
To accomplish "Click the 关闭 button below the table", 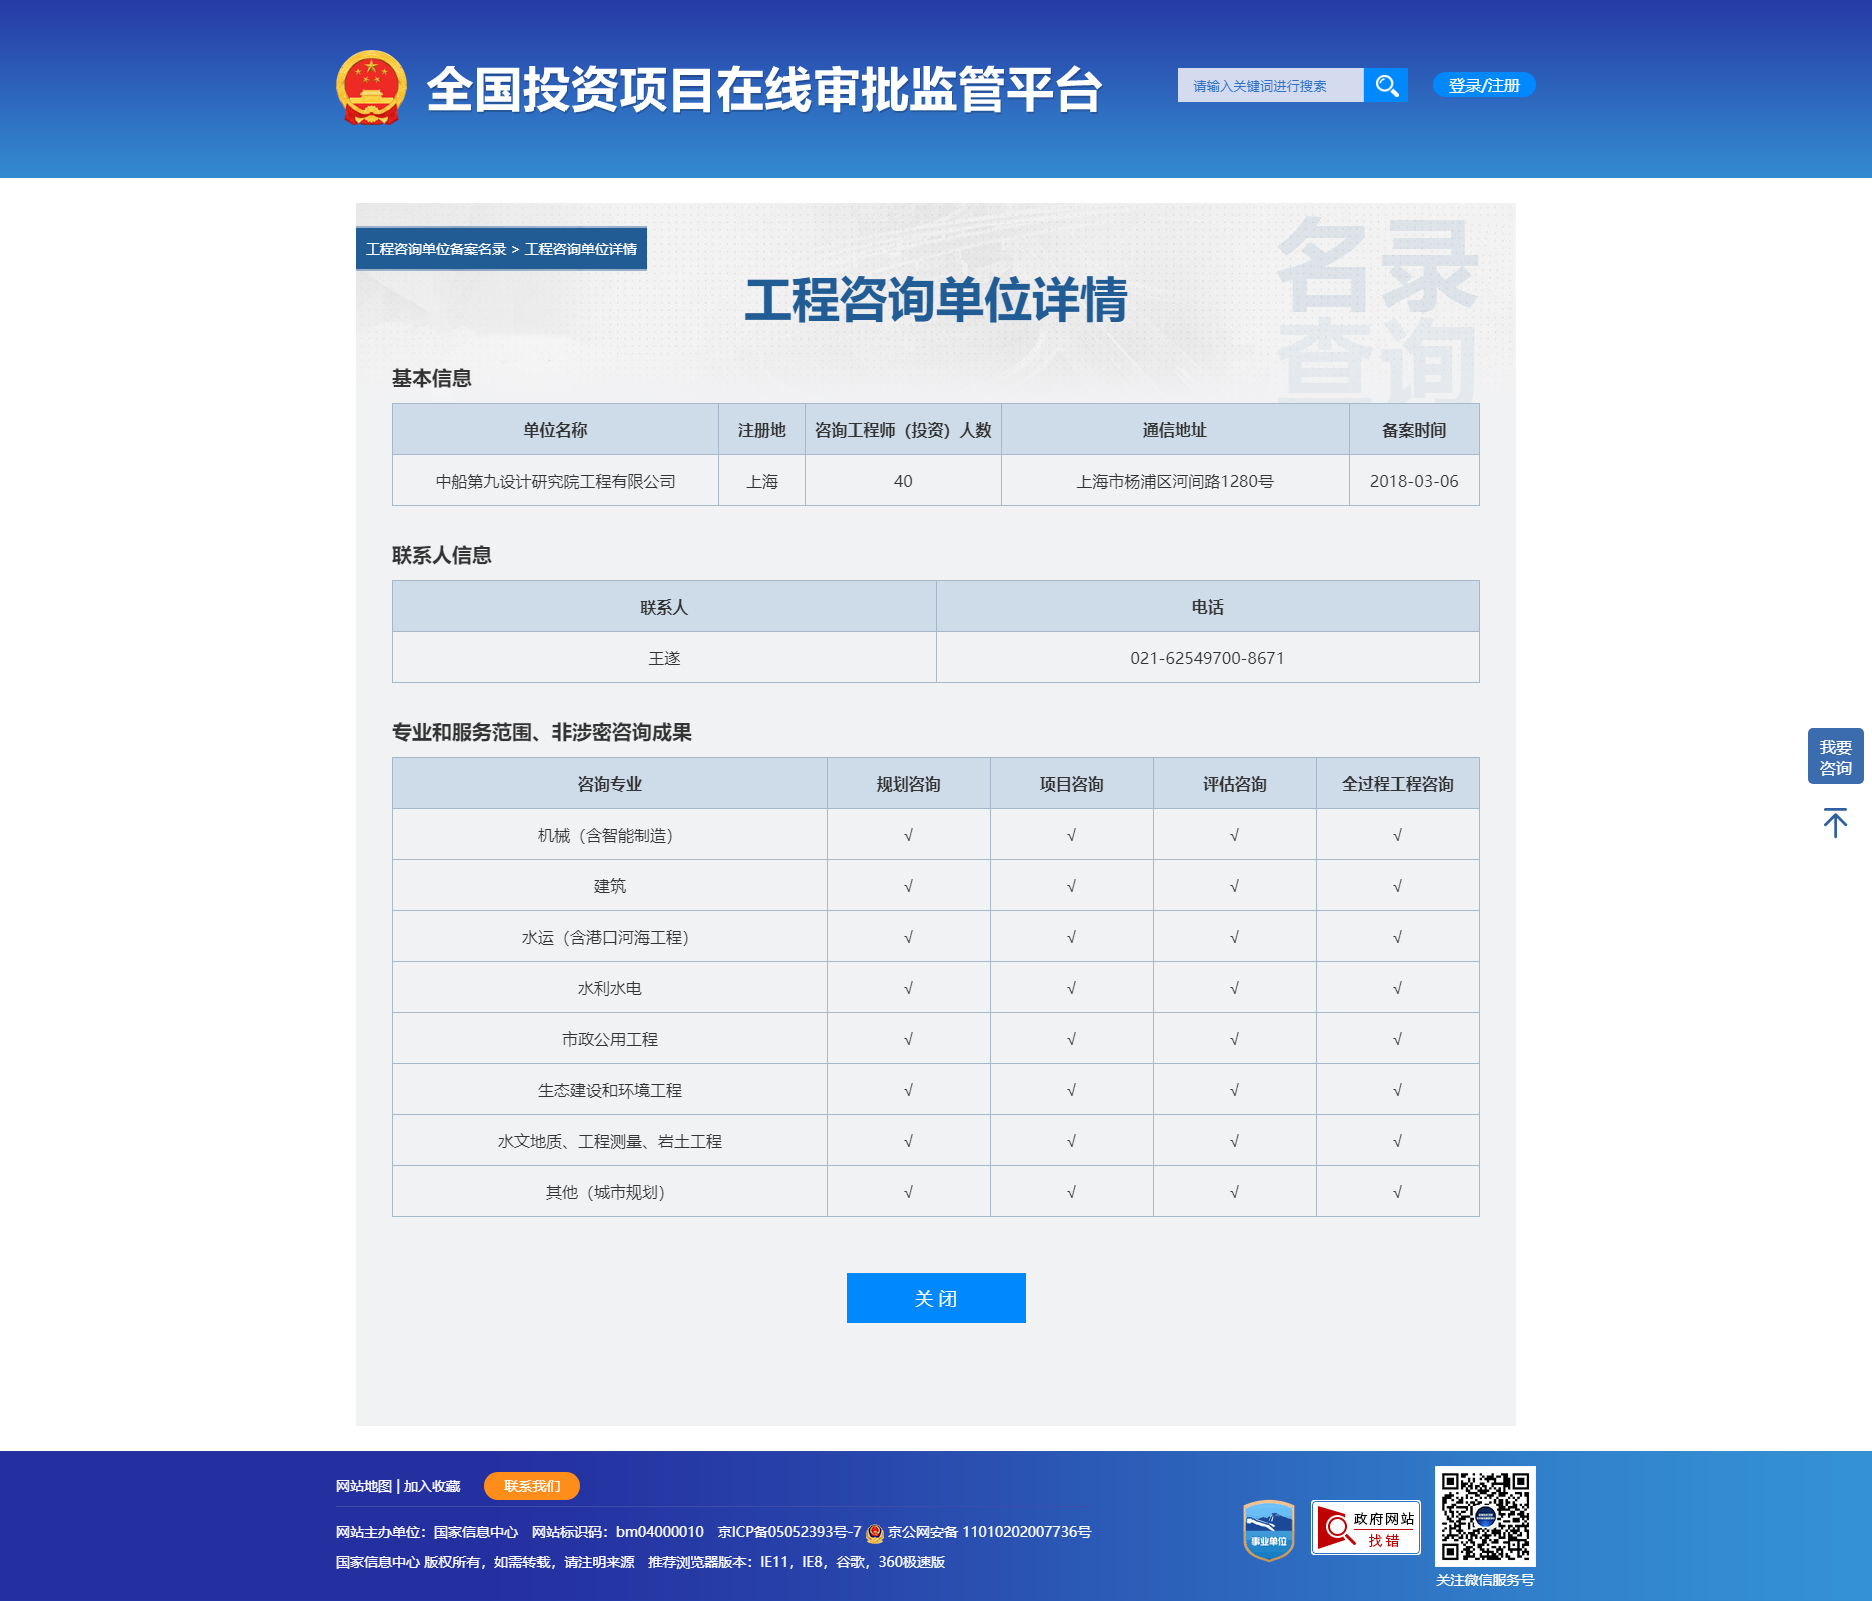I will point(936,1297).
